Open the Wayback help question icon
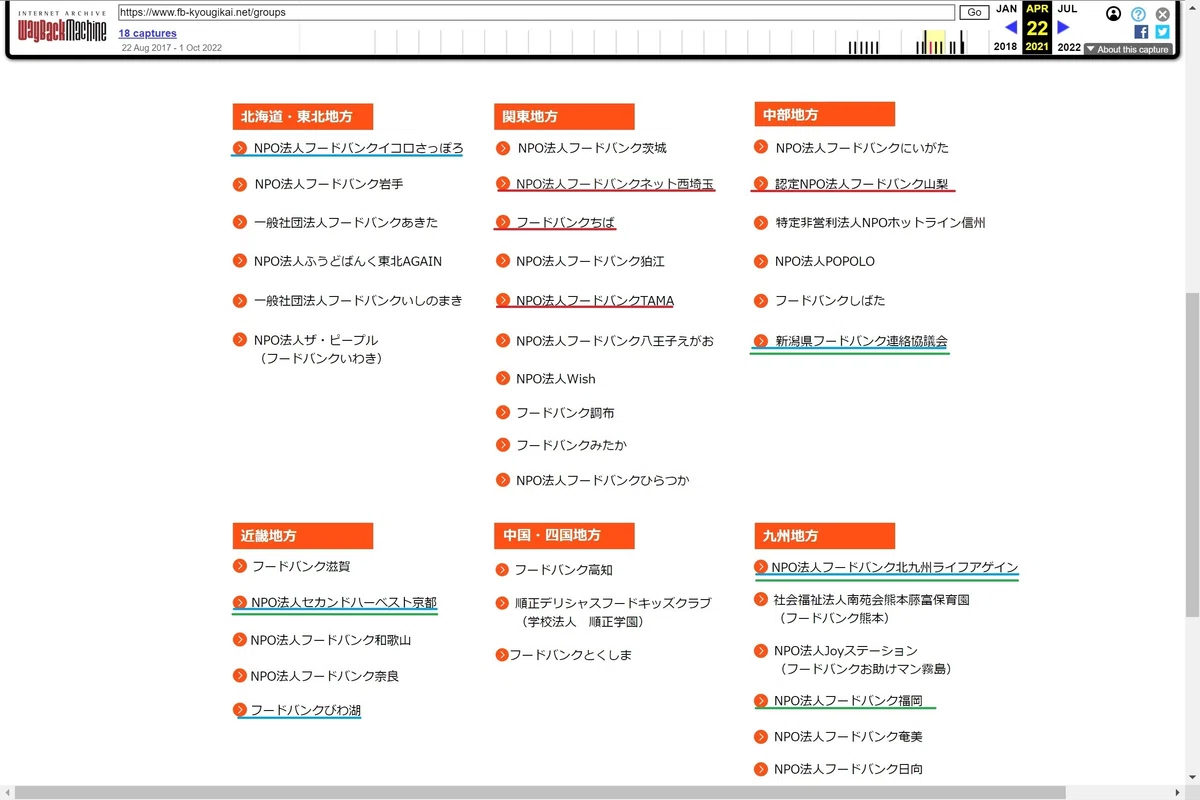The height and width of the screenshot is (800, 1200). 1138,14
